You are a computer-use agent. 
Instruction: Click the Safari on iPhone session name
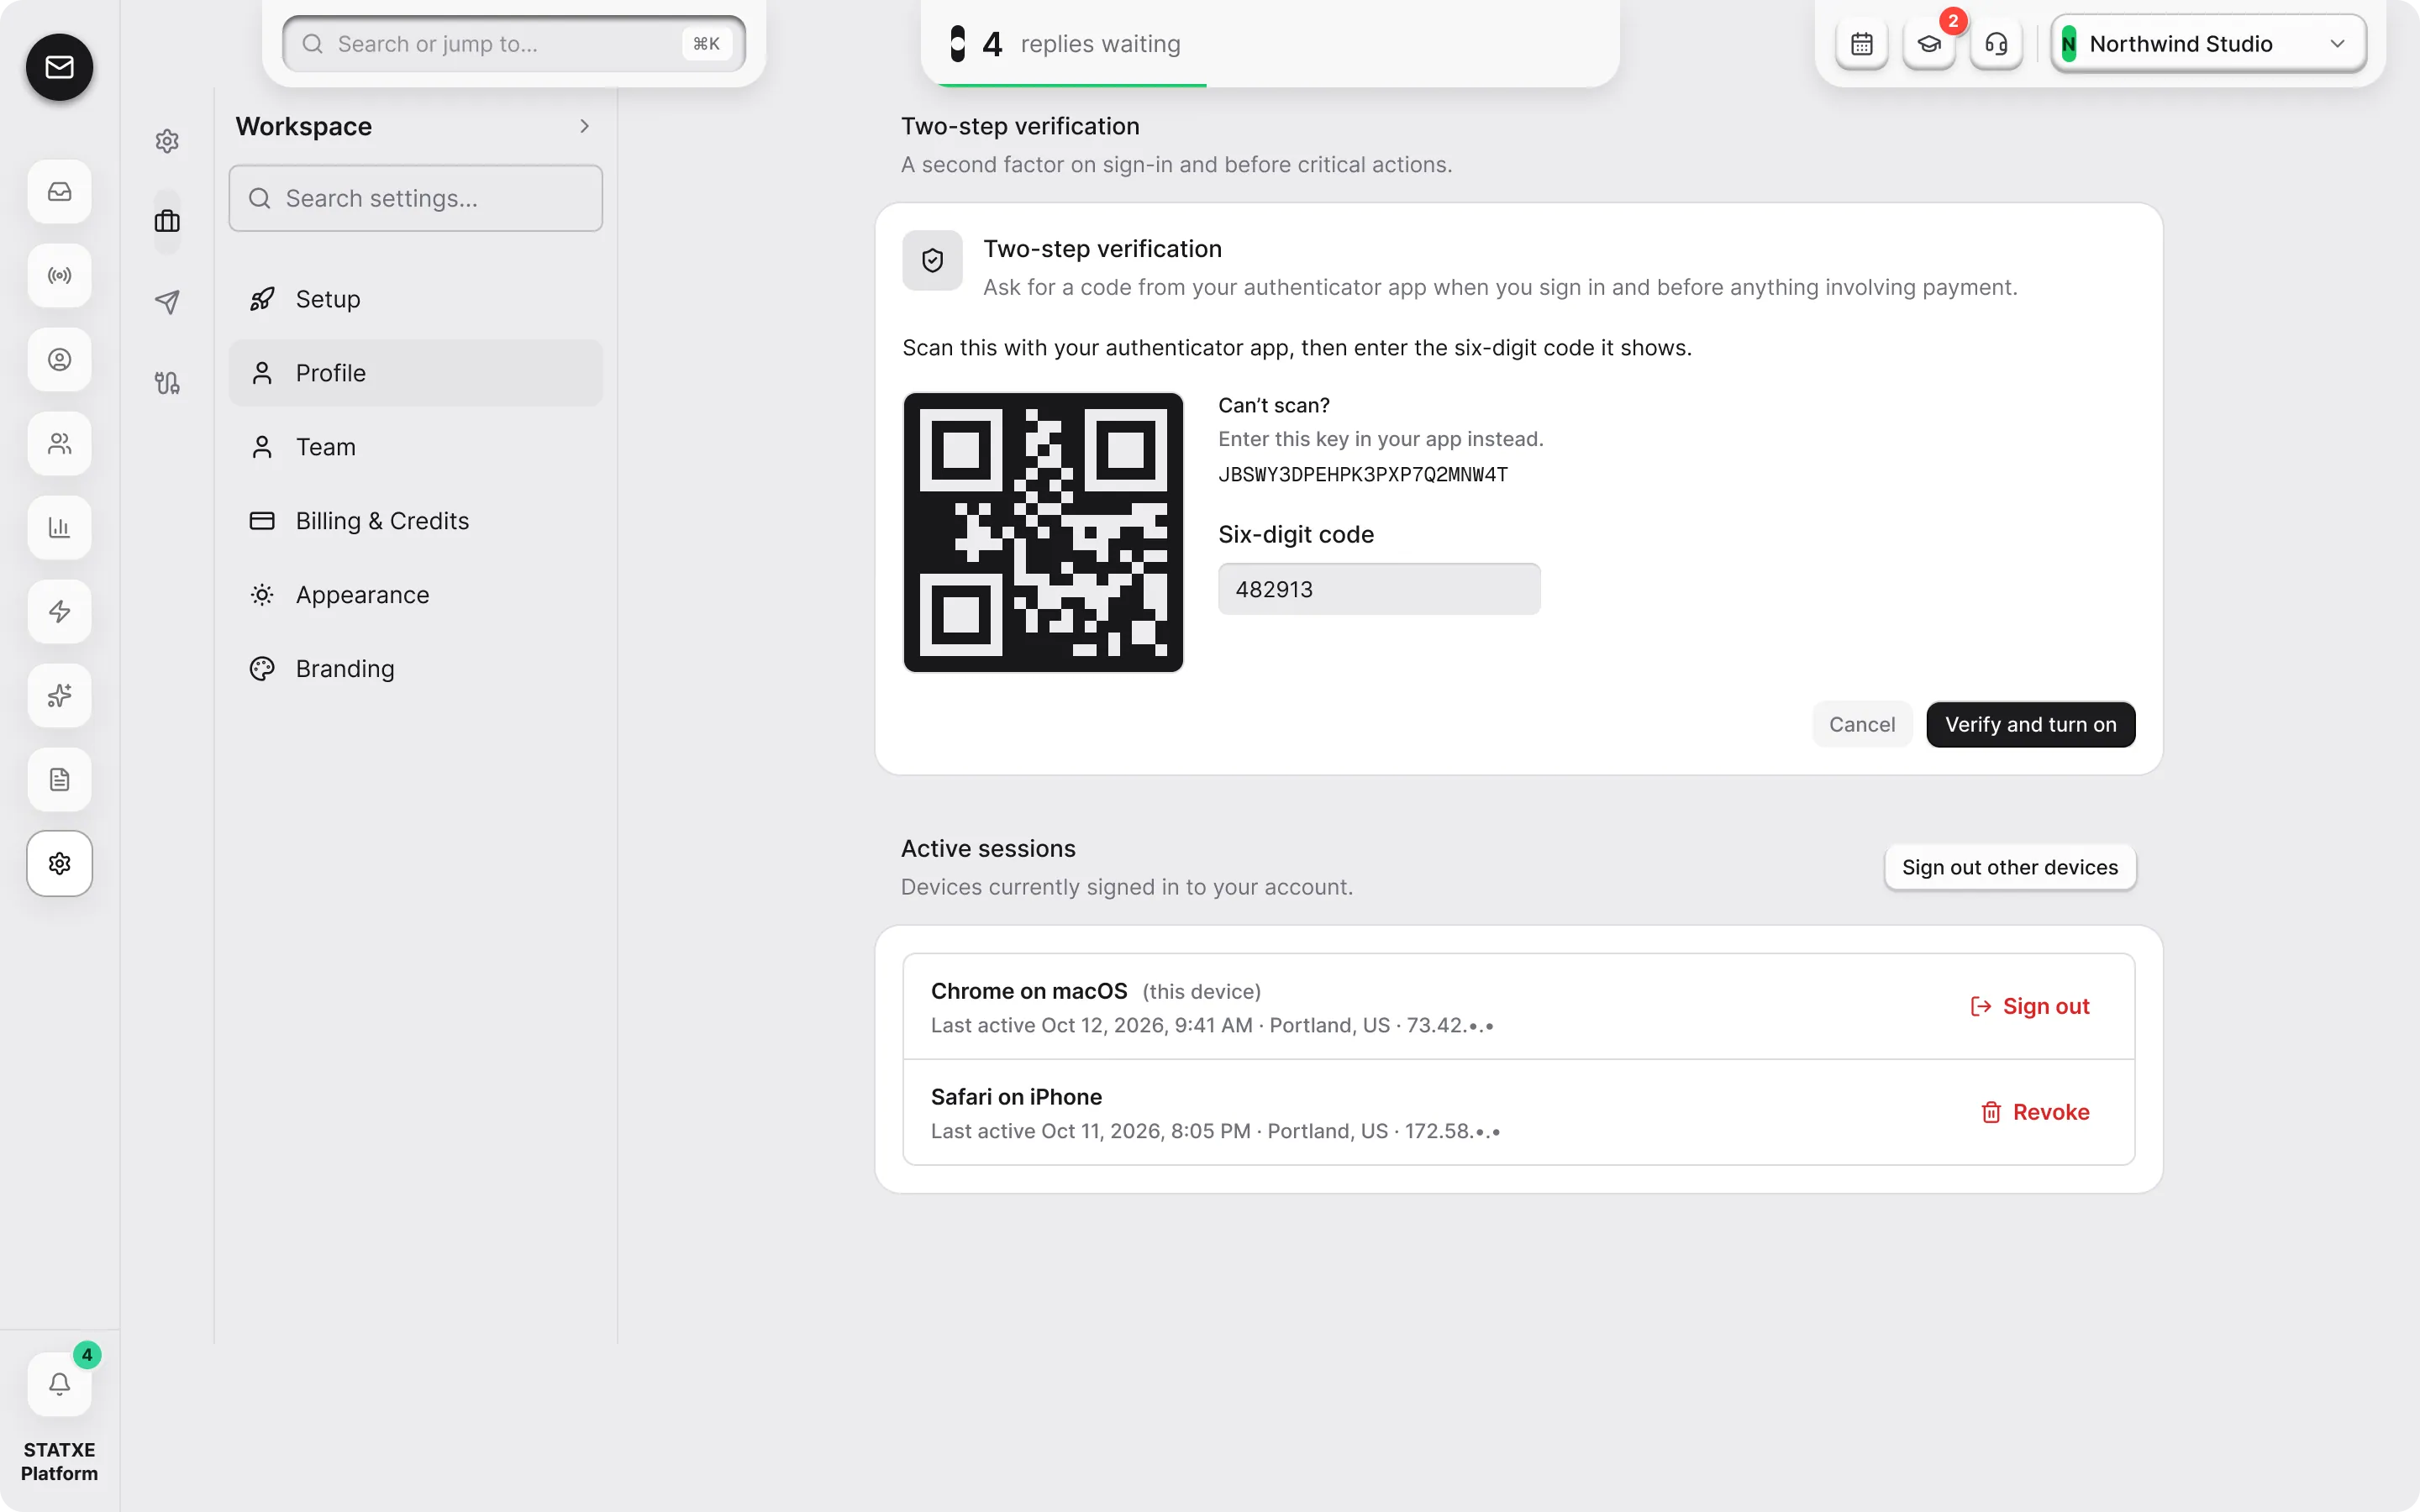tap(1016, 1097)
